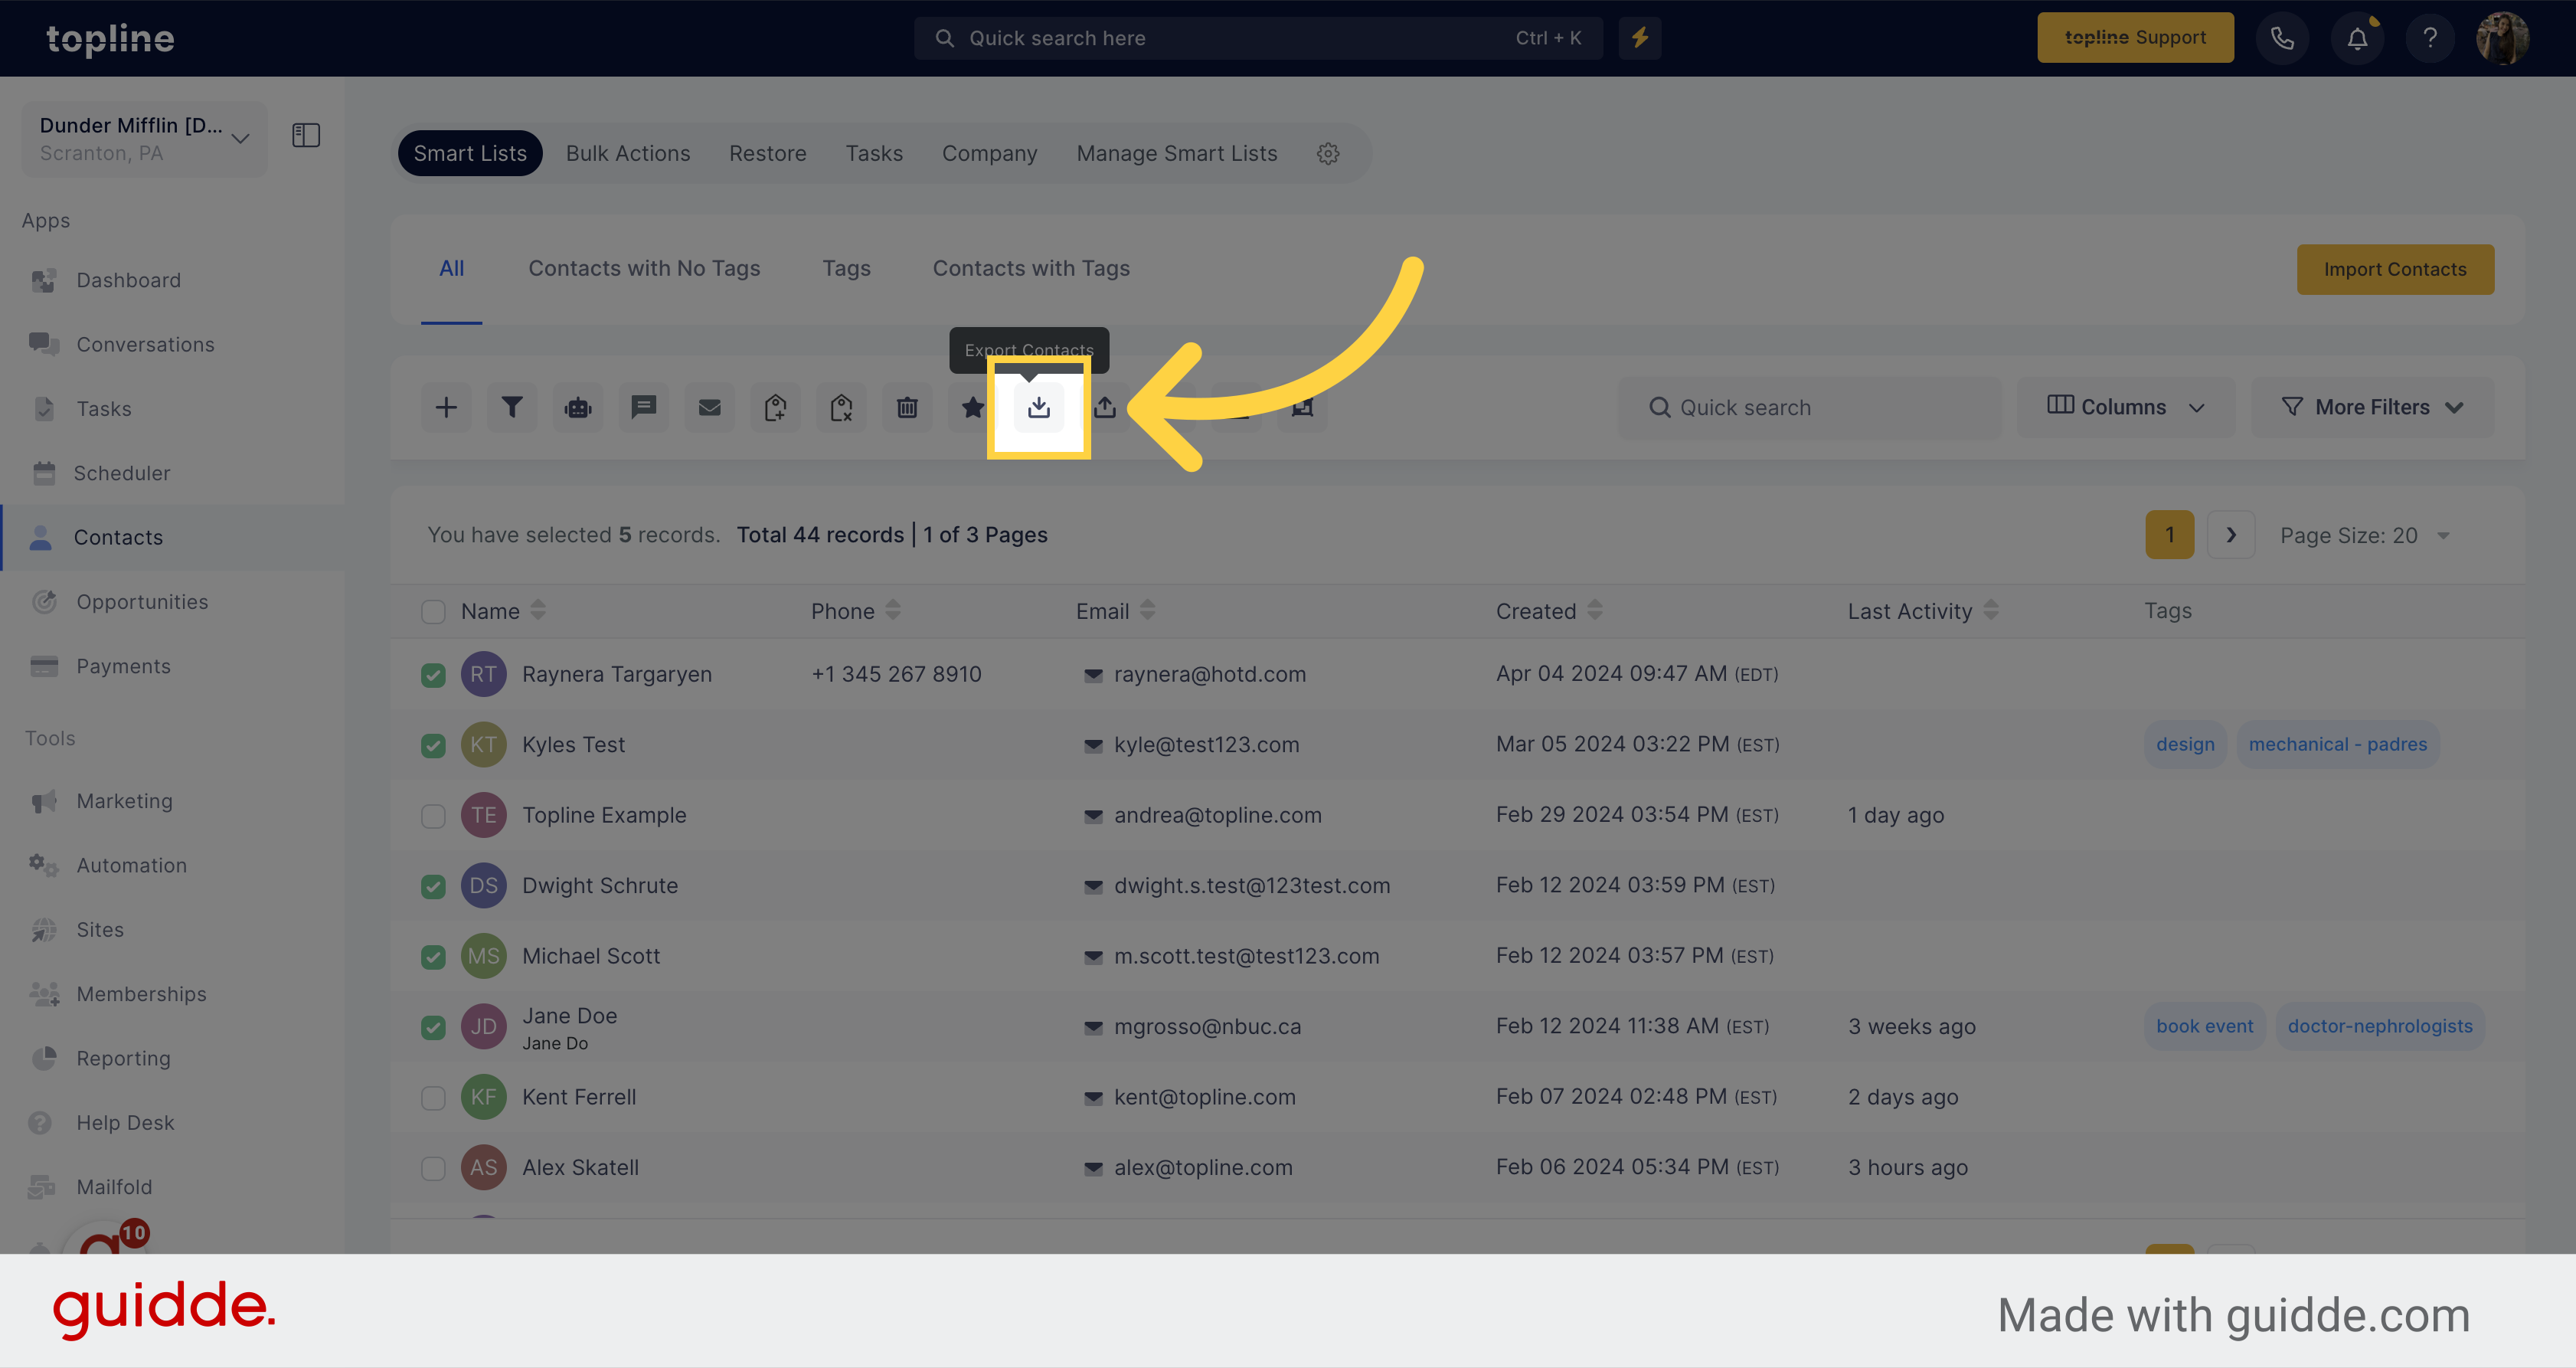2576x1368 pixels.
Task: Click the send email envelope icon
Action: [x=709, y=407]
